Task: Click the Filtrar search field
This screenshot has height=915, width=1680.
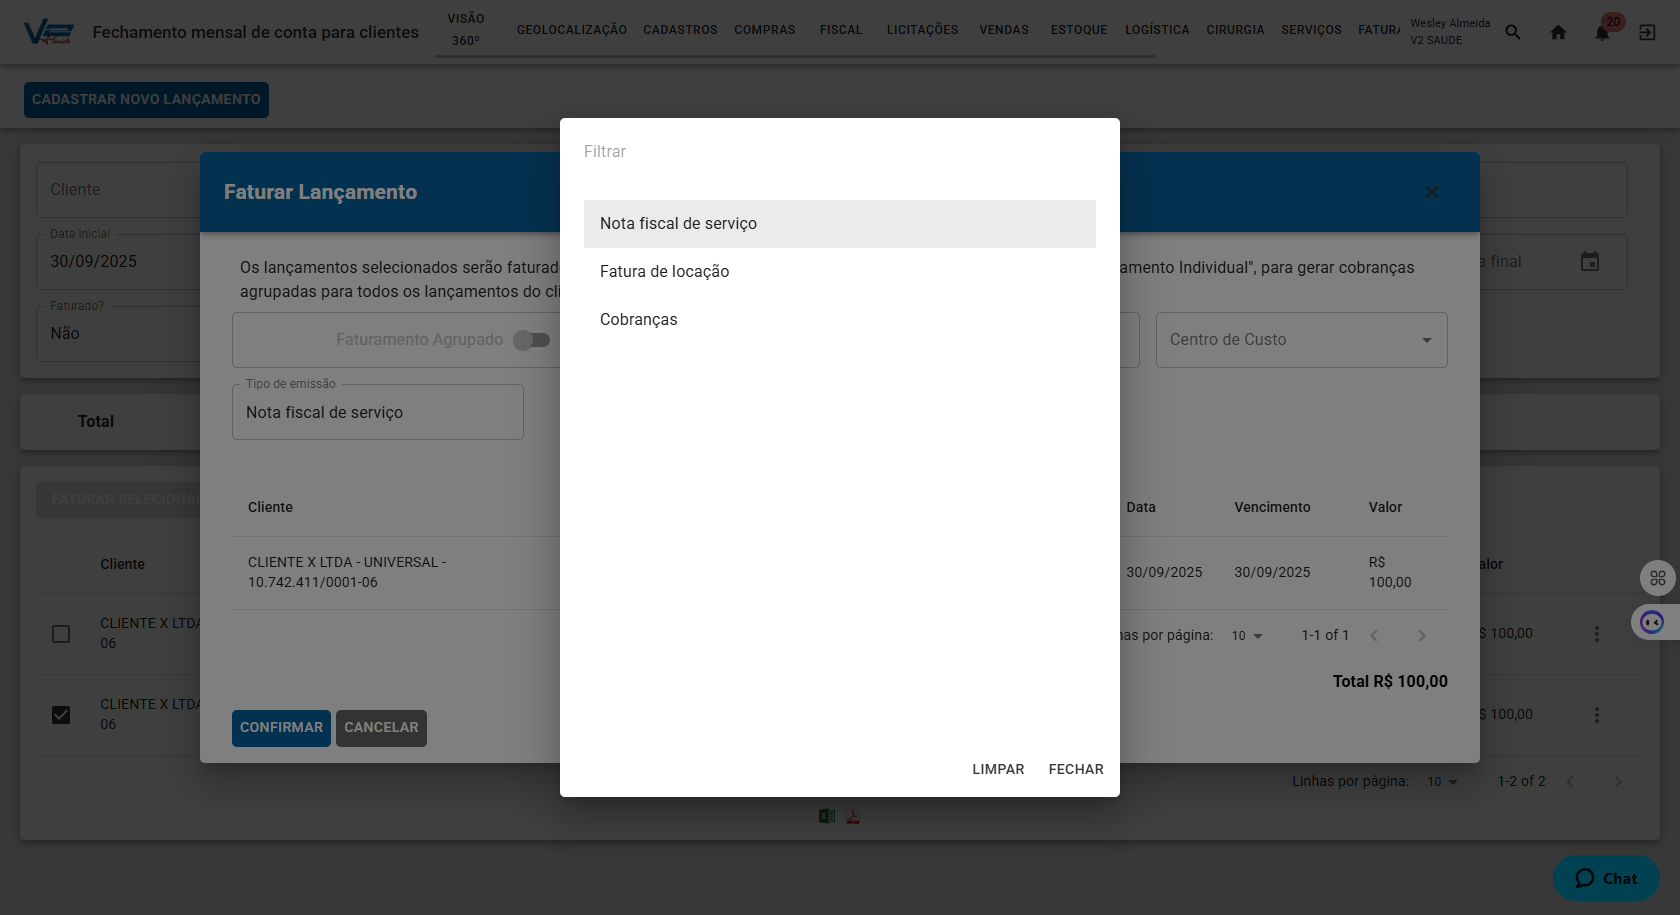Action: tap(838, 152)
